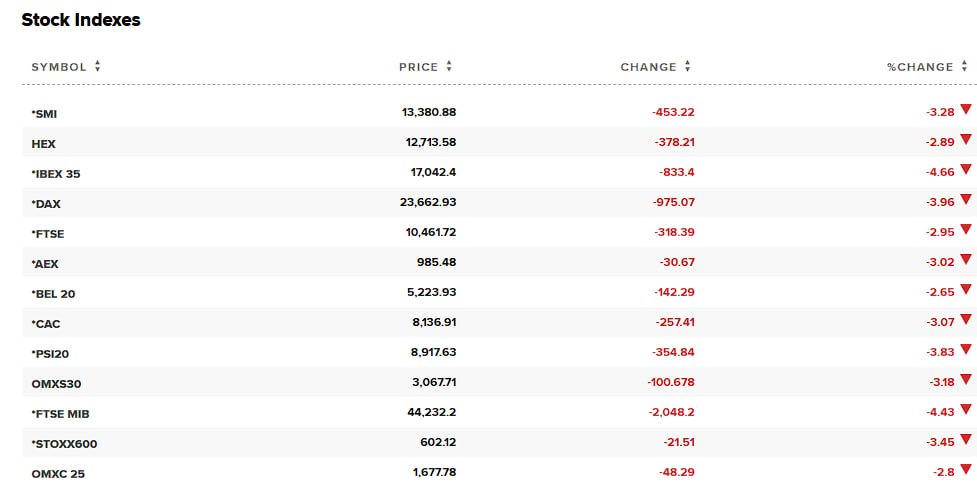Open the *FTSE index row link
Screen dimensions: 977x501
[48, 234]
